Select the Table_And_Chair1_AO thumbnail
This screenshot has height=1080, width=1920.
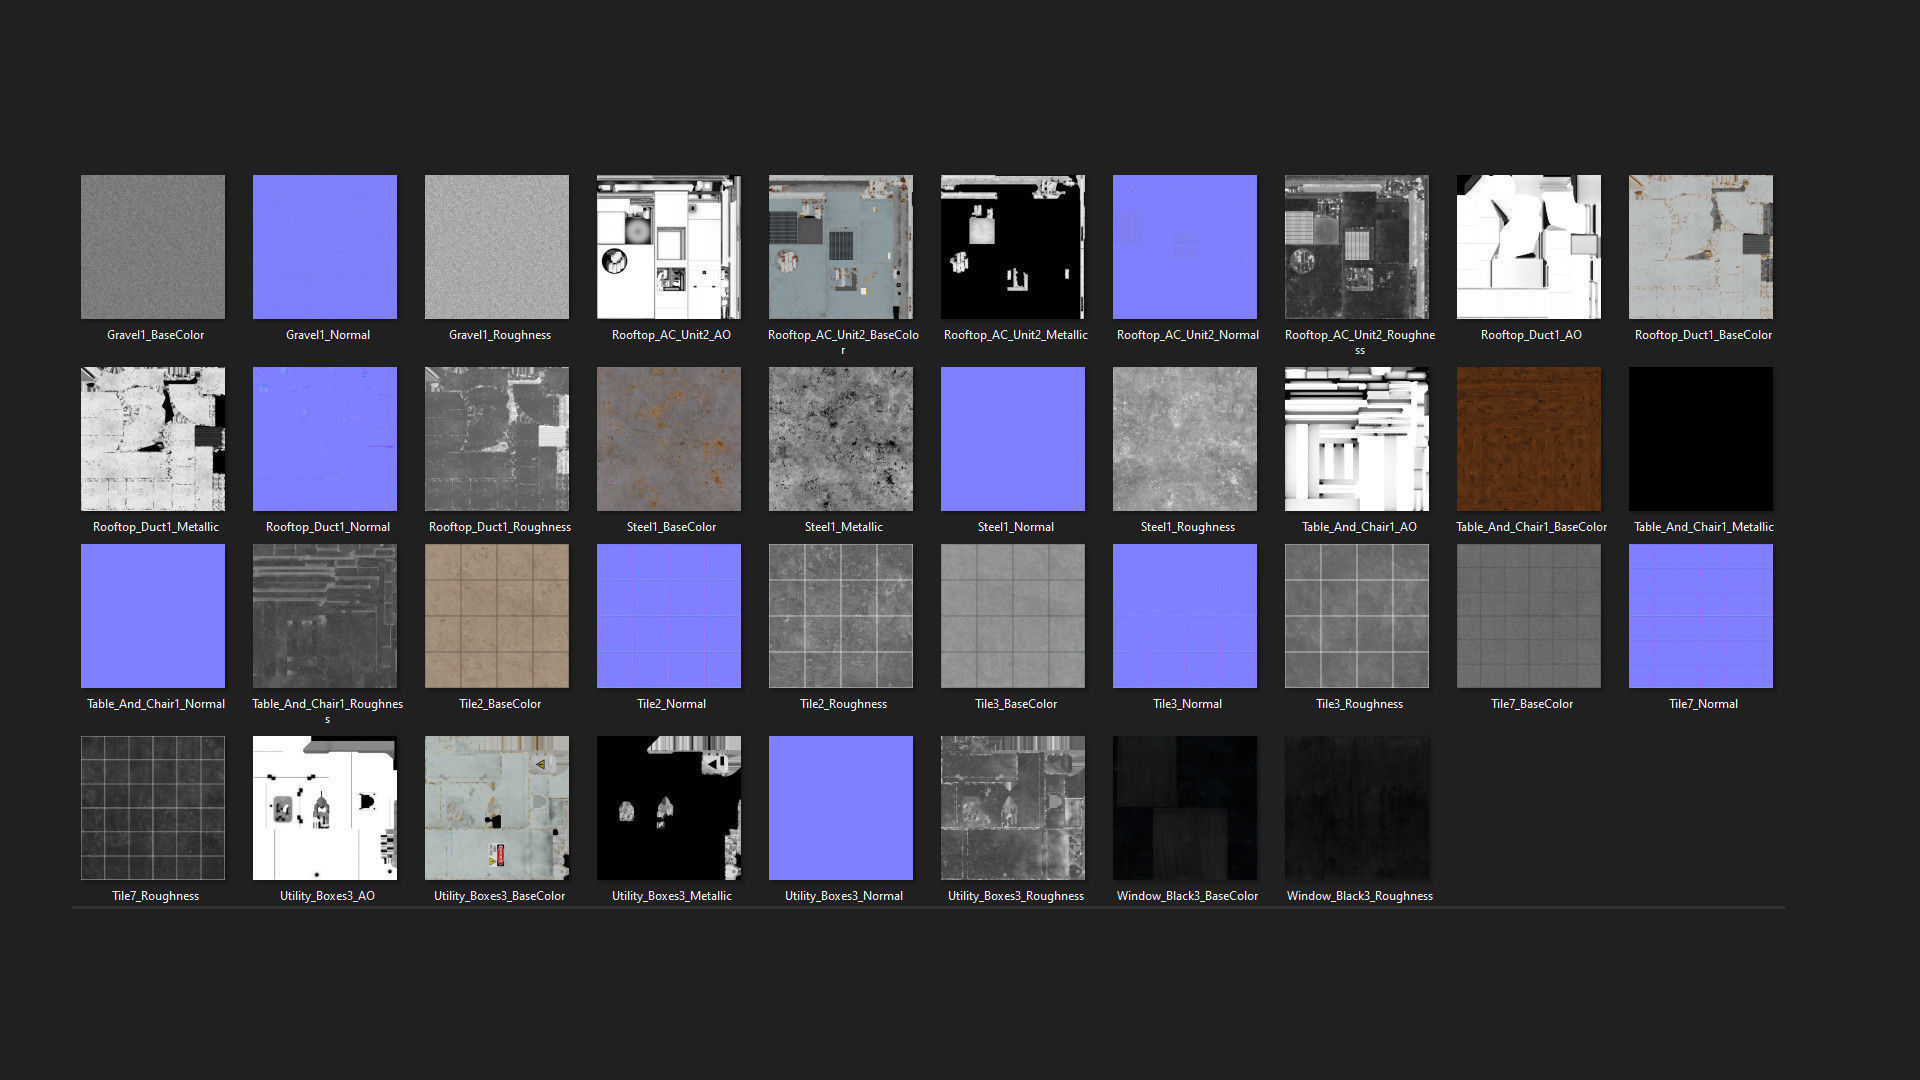[x=1357, y=439]
